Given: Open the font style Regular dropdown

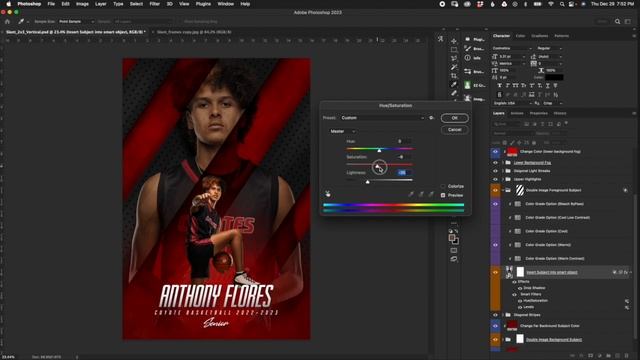Looking at the screenshot, I should point(549,48).
